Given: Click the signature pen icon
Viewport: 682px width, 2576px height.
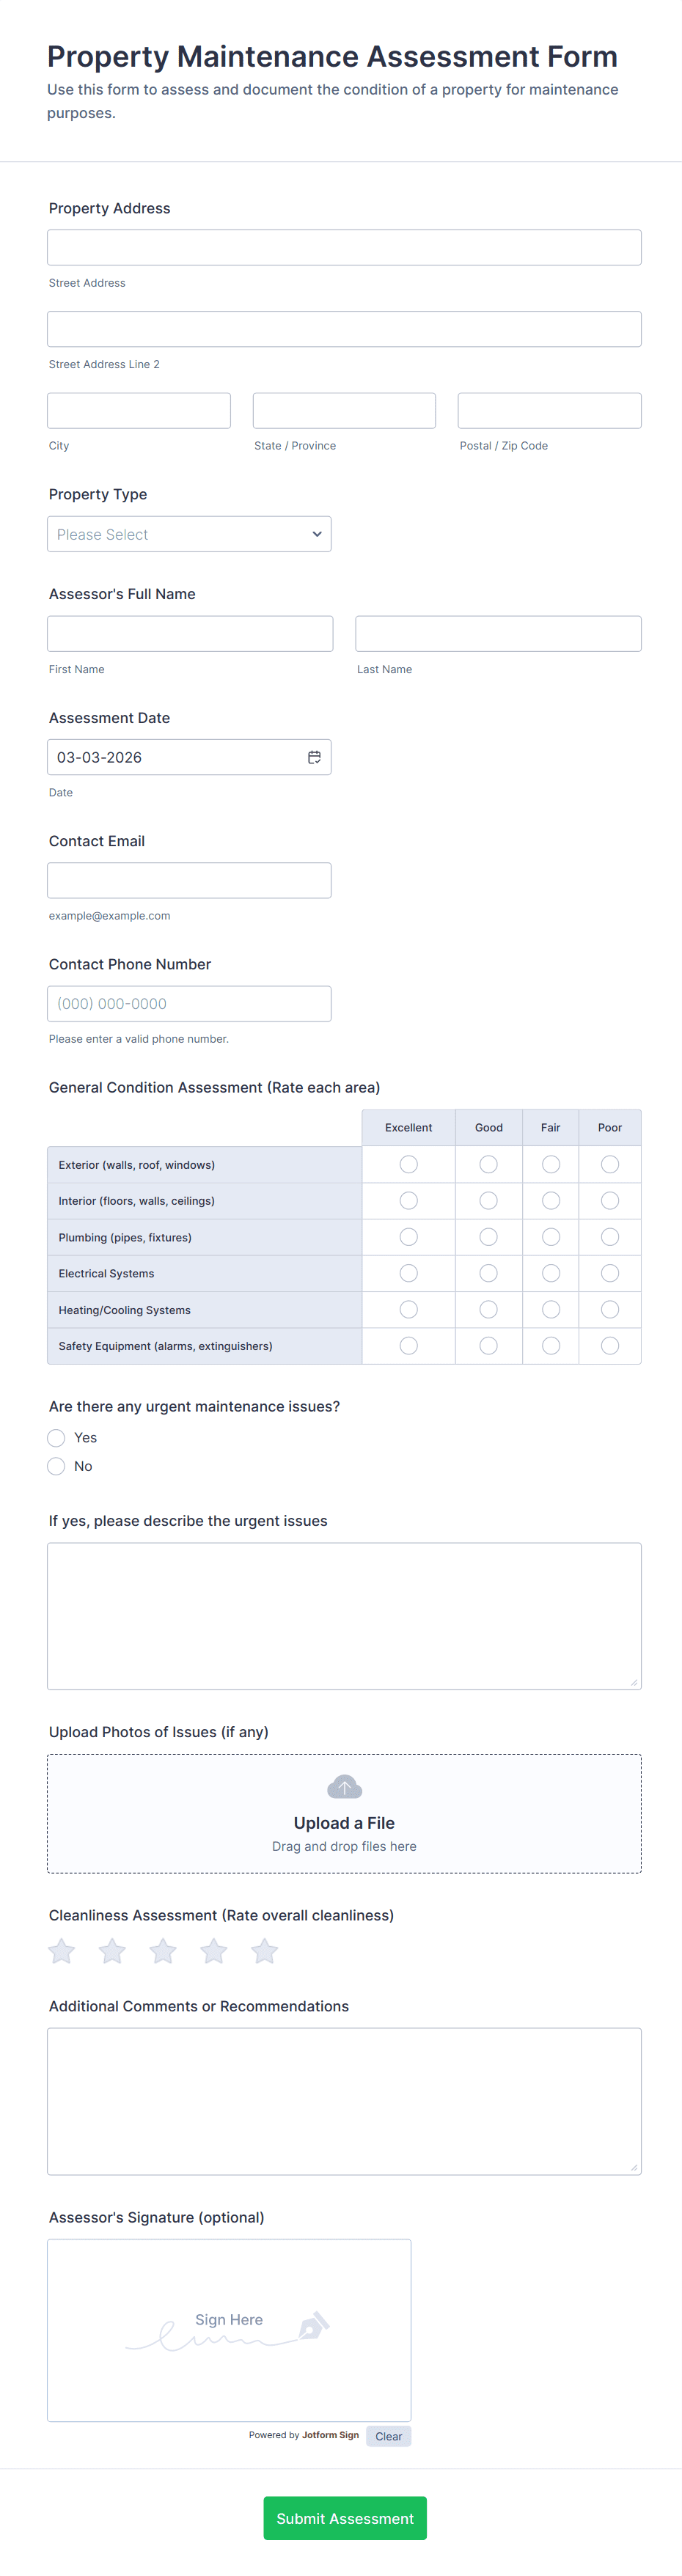Looking at the screenshot, I should click(x=314, y=2325).
